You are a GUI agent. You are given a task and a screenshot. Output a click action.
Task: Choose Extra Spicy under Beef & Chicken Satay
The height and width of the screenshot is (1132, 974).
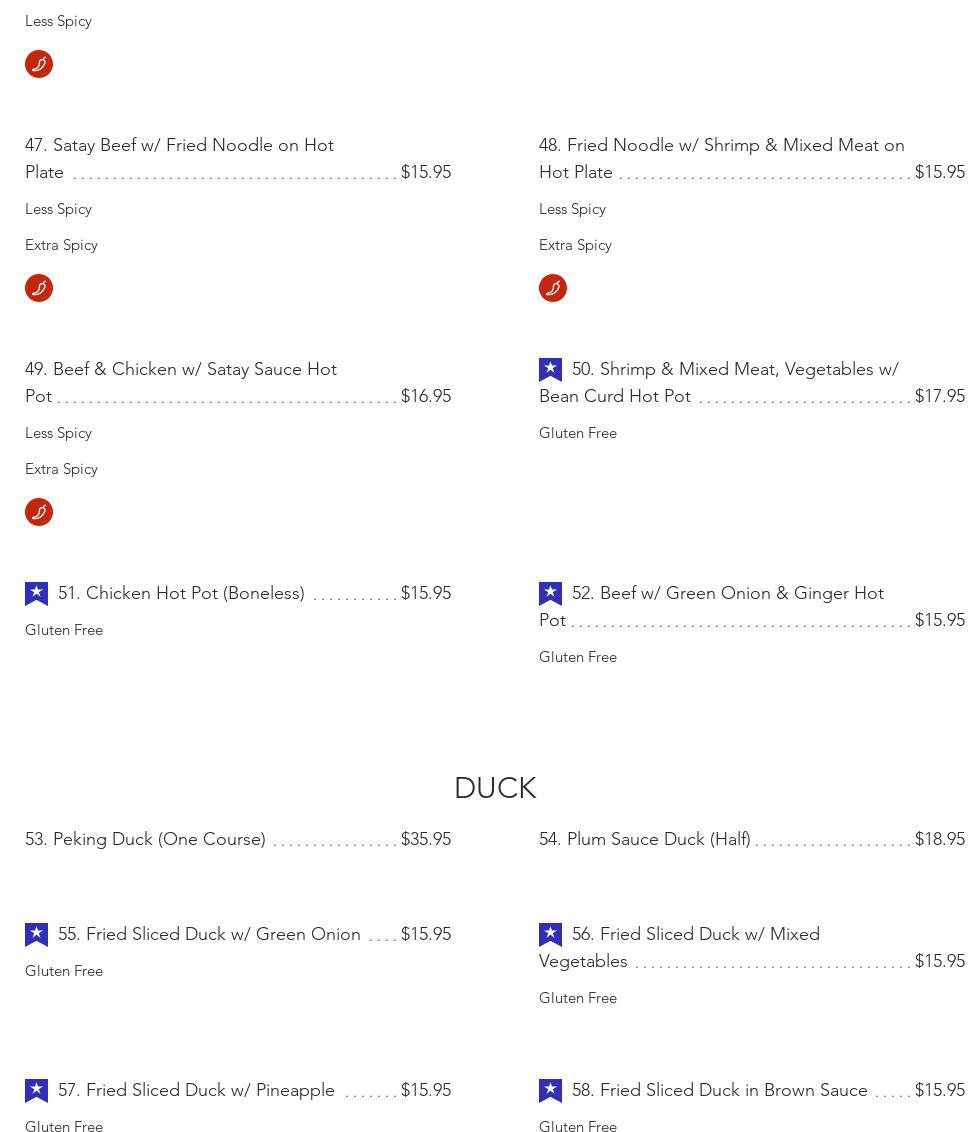pos(61,469)
